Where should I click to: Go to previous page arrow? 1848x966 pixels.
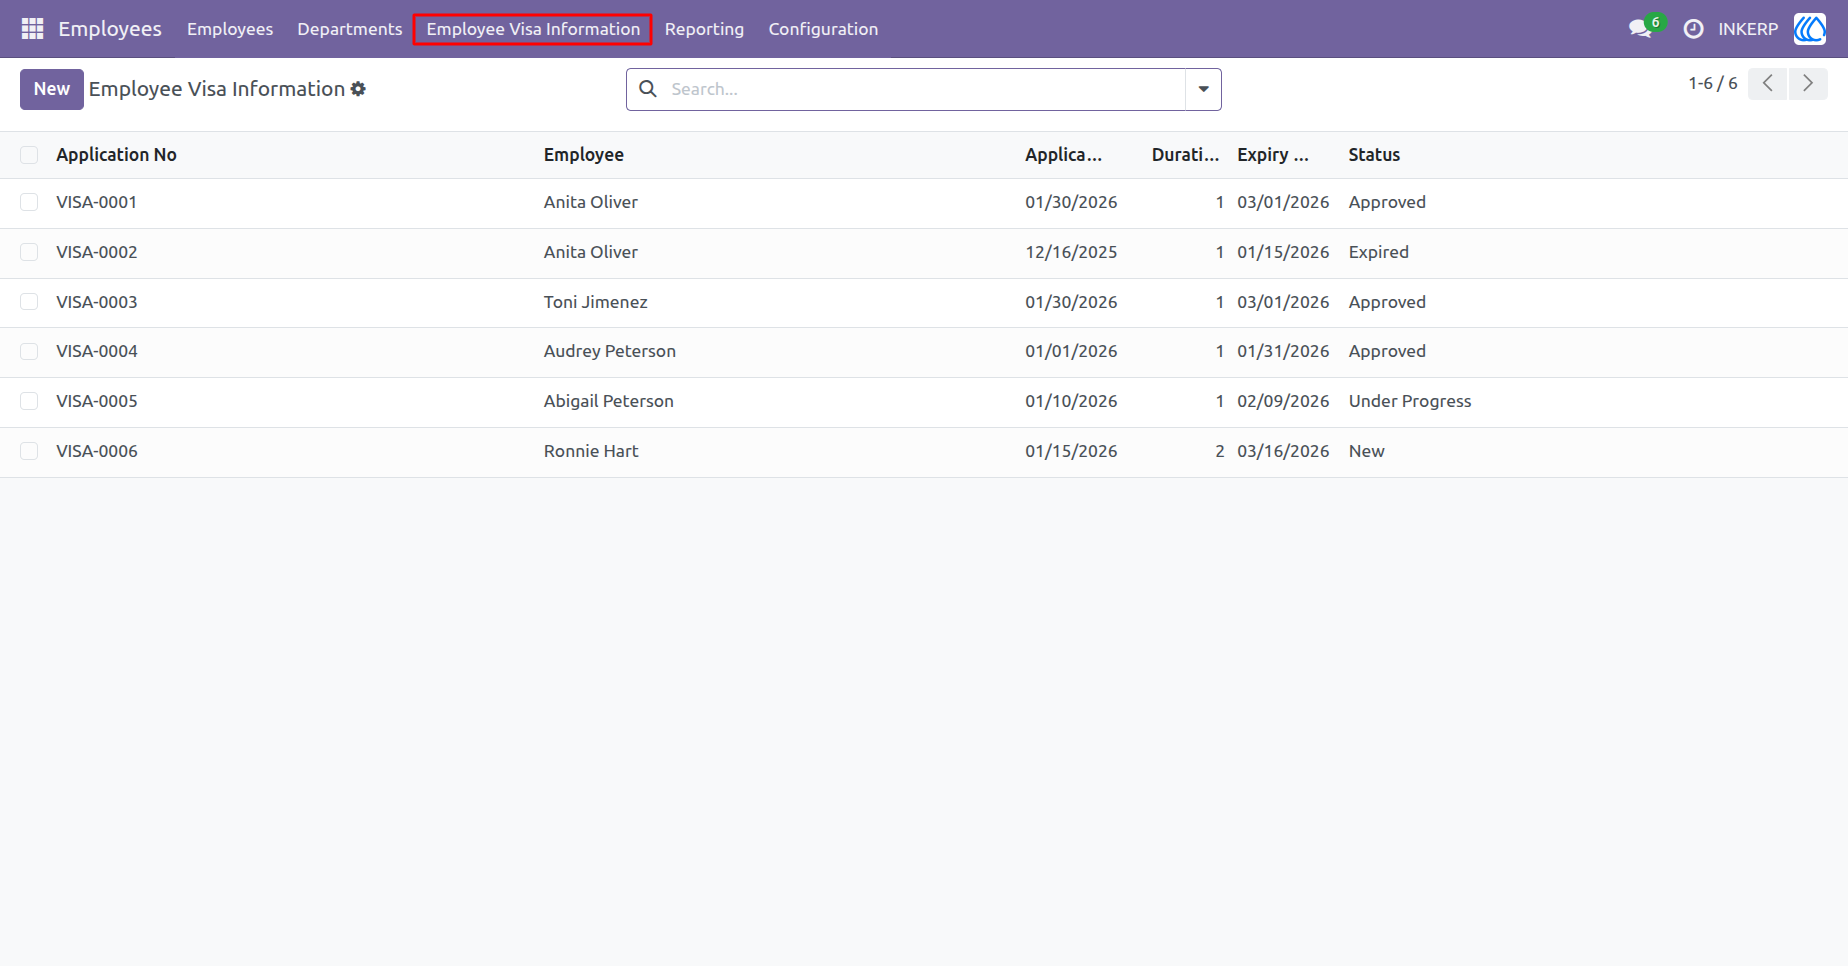pos(1767,84)
